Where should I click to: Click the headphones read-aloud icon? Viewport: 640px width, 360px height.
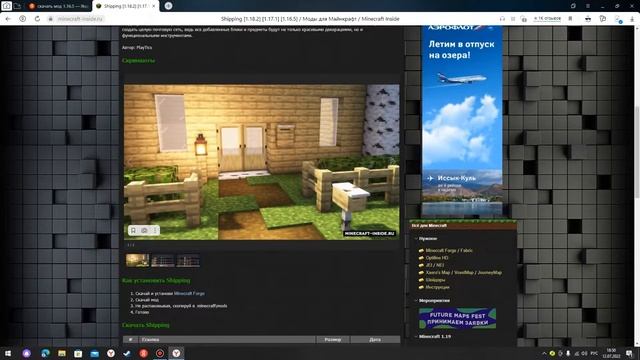click(502, 19)
